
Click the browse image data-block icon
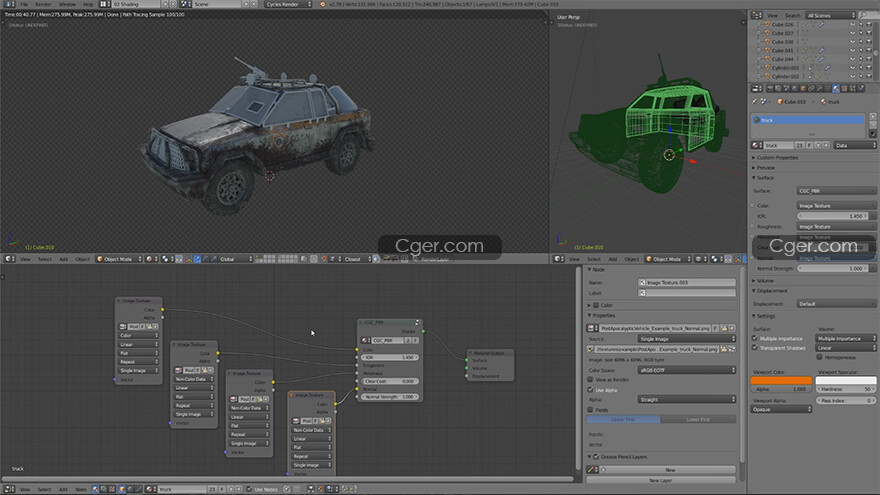tap(592, 328)
